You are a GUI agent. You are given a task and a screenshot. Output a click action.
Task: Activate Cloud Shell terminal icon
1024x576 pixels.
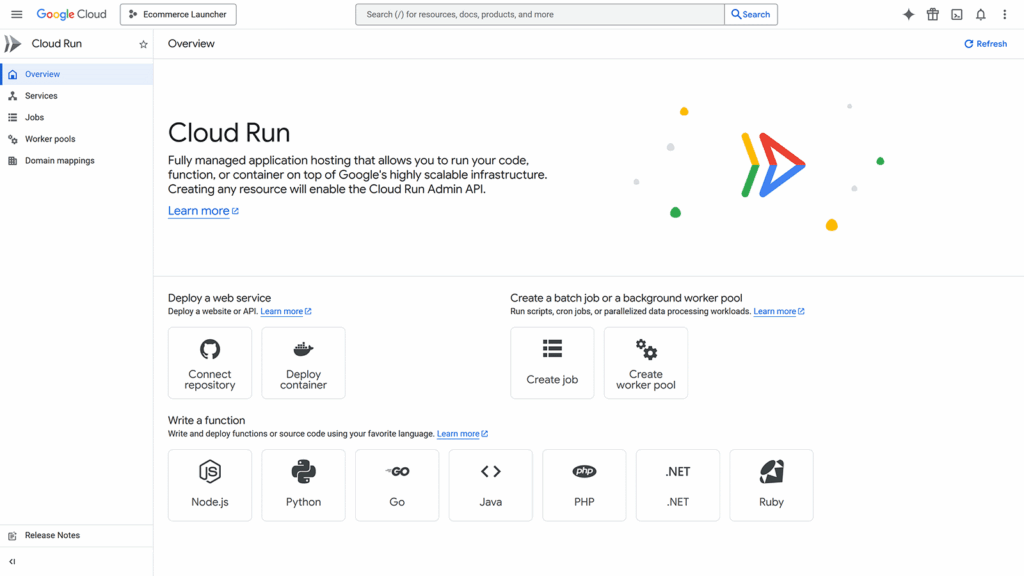(957, 14)
